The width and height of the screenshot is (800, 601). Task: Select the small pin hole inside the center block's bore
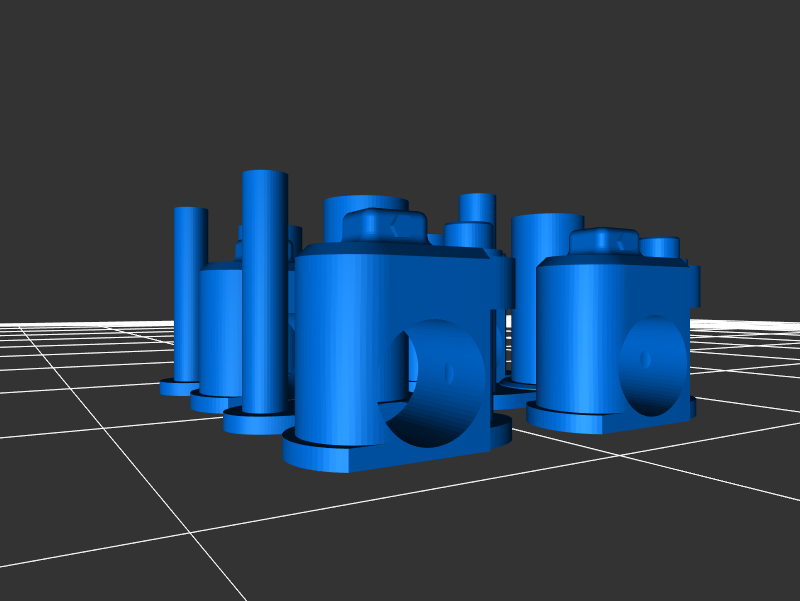tap(449, 374)
